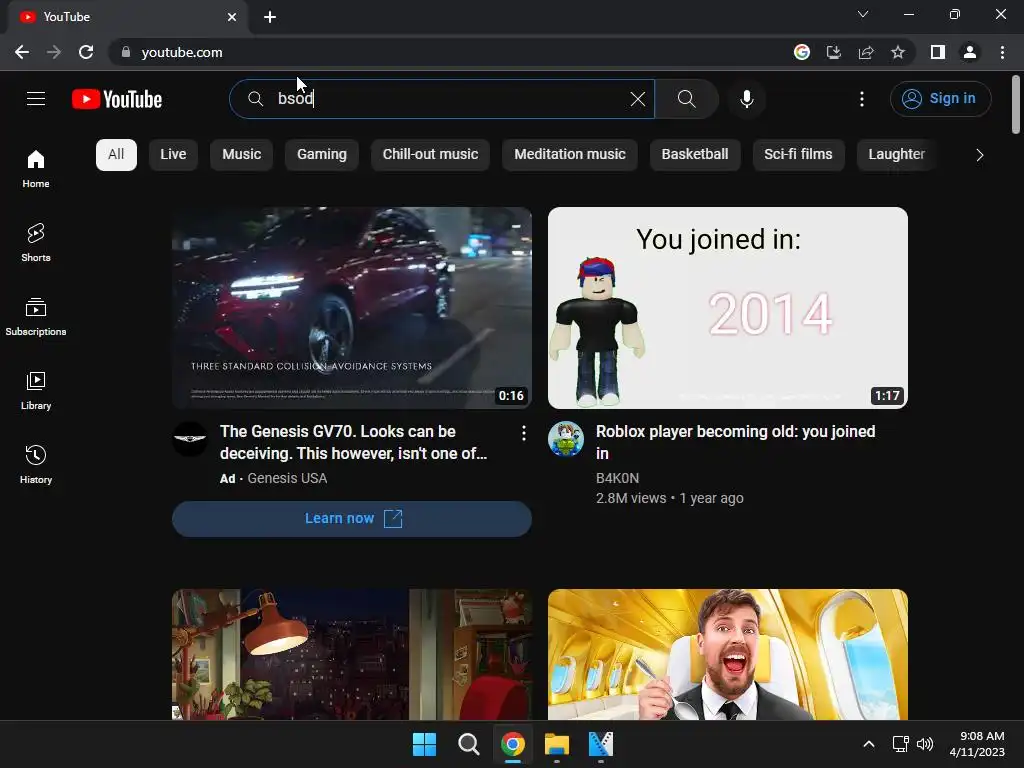Click the Sign in button

[x=940, y=99]
